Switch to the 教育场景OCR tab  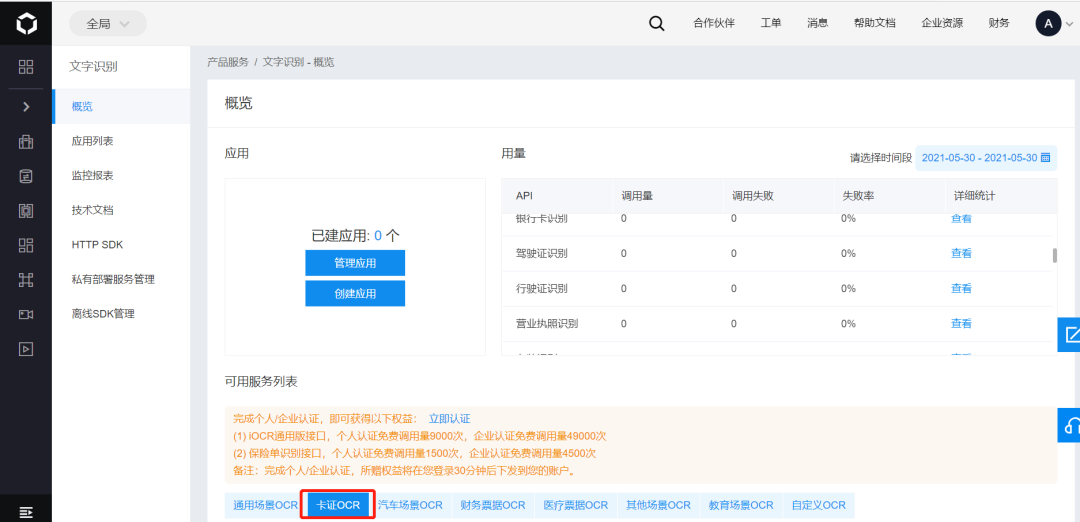(740, 505)
